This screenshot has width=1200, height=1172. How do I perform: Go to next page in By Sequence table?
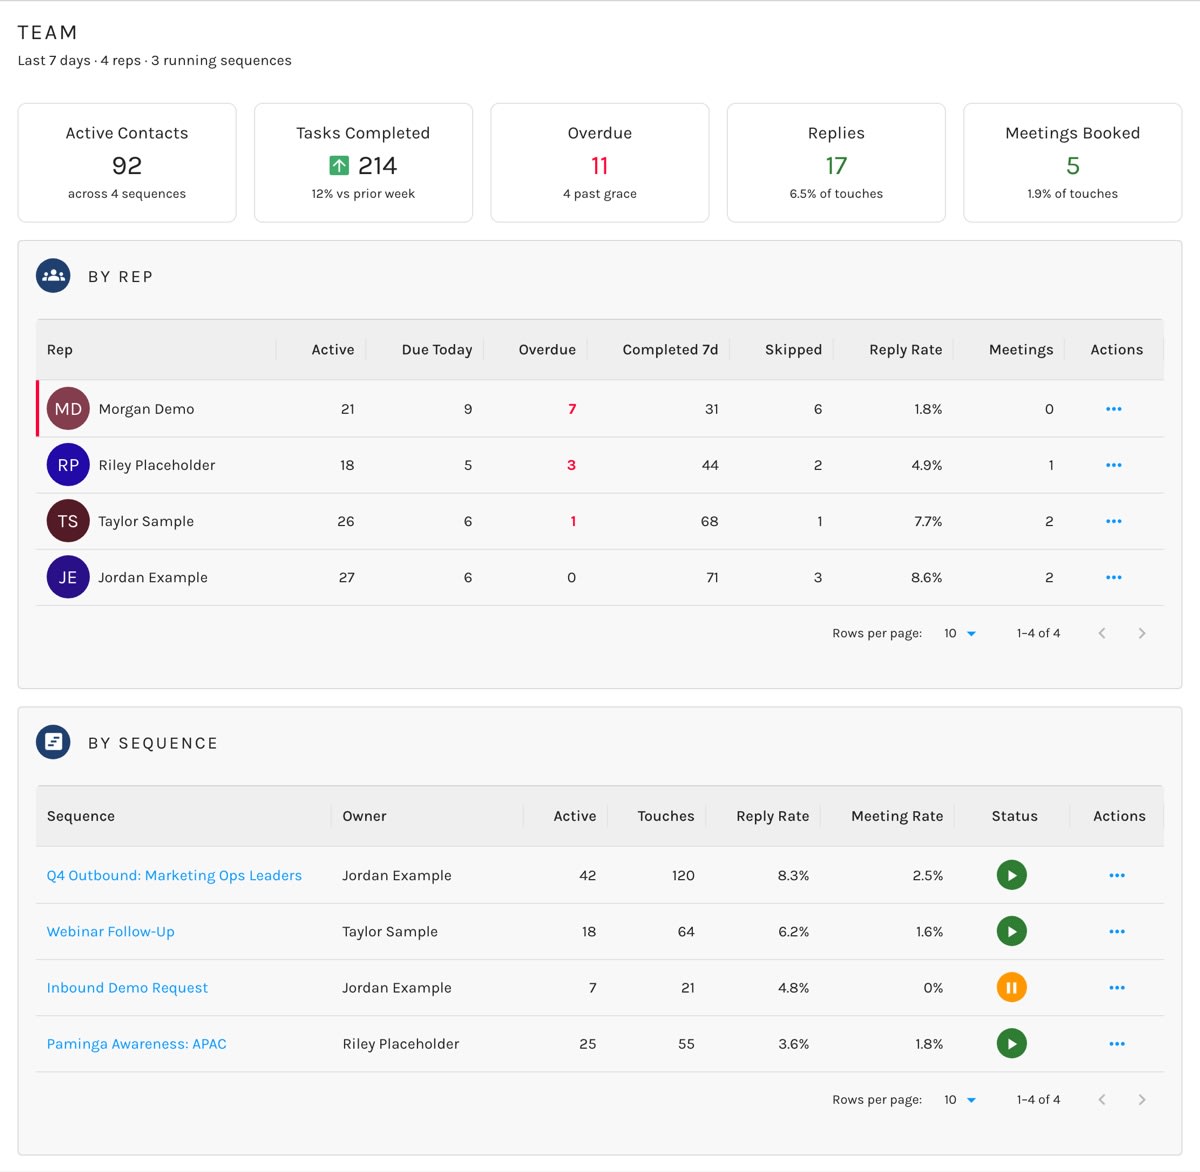1142,1099
